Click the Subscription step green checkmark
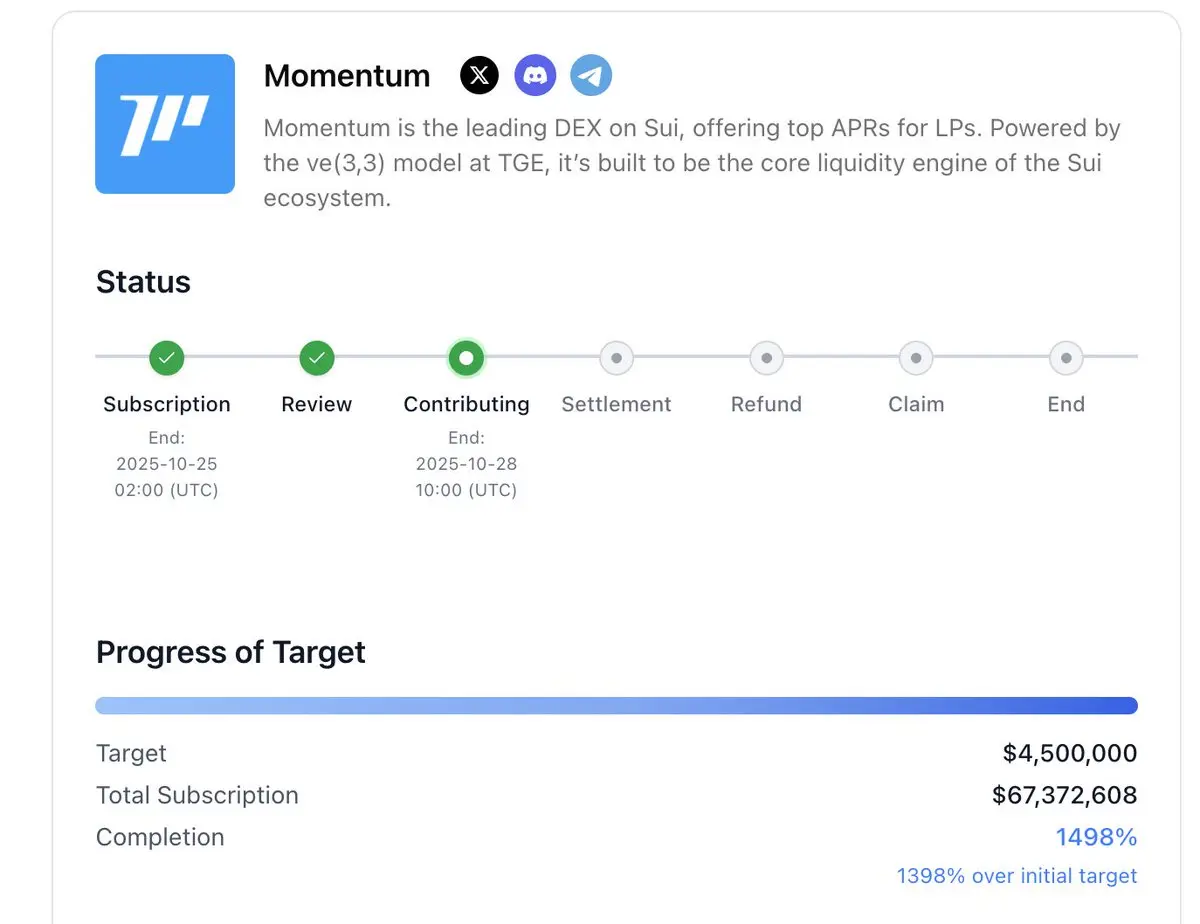The width and height of the screenshot is (1200, 924). [x=167, y=357]
